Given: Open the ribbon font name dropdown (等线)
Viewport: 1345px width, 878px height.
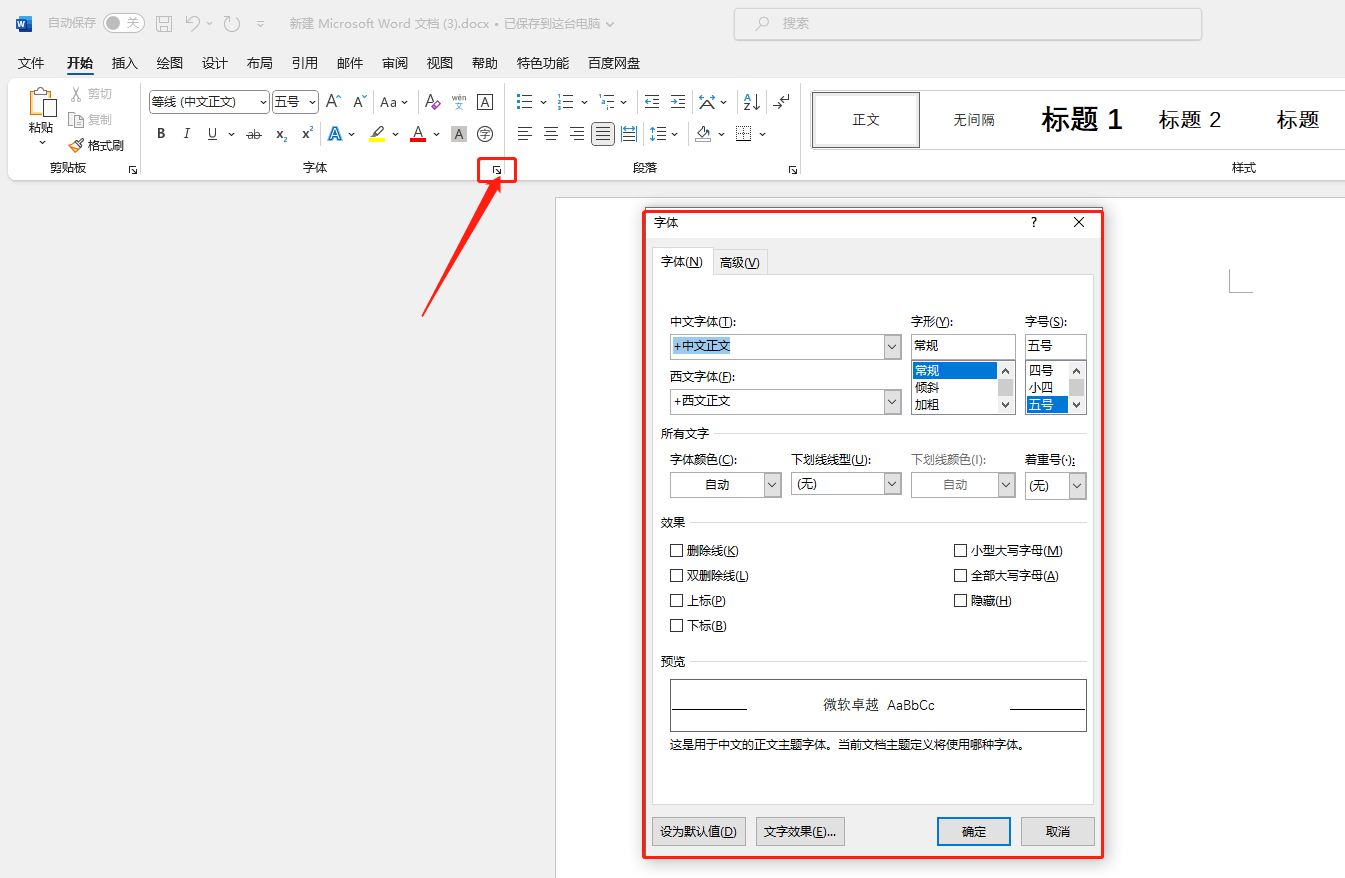Looking at the screenshot, I should click(x=263, y=102).
